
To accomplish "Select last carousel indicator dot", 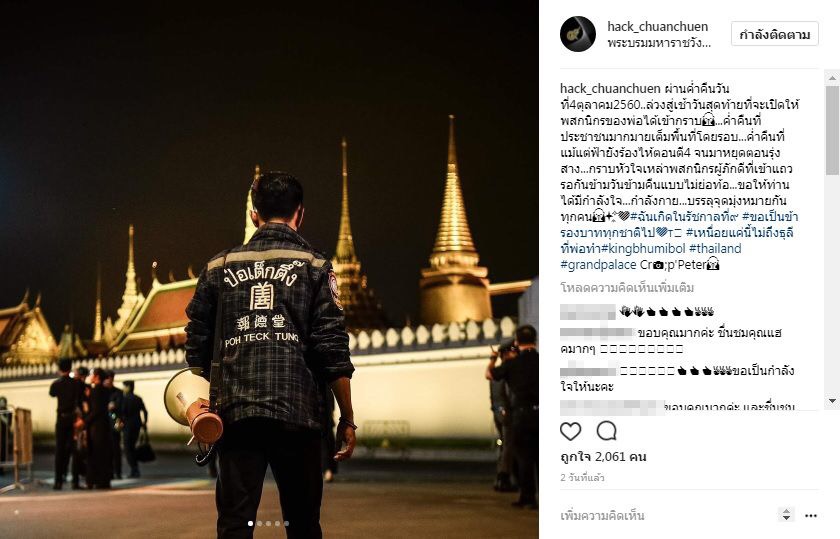I will 286,523.
